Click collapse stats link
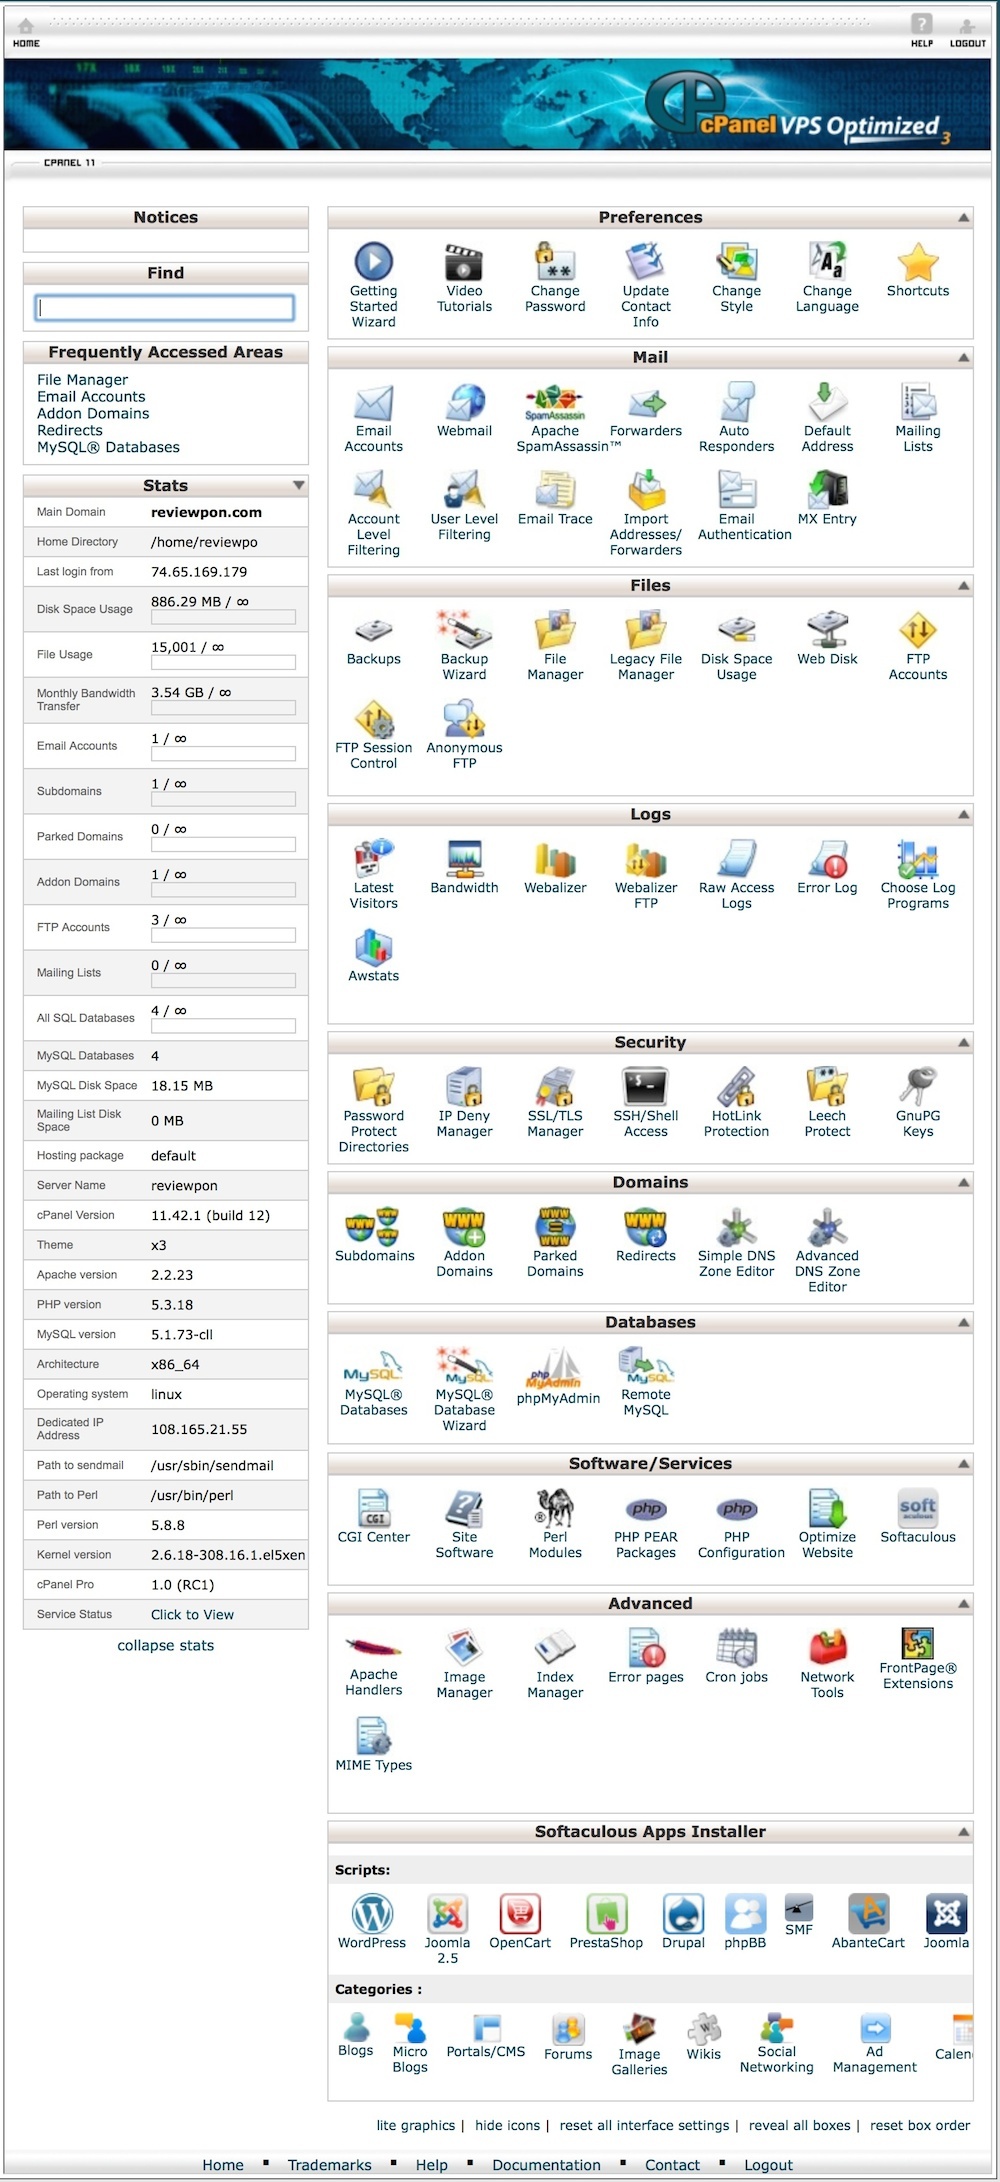 (166, 1645)
